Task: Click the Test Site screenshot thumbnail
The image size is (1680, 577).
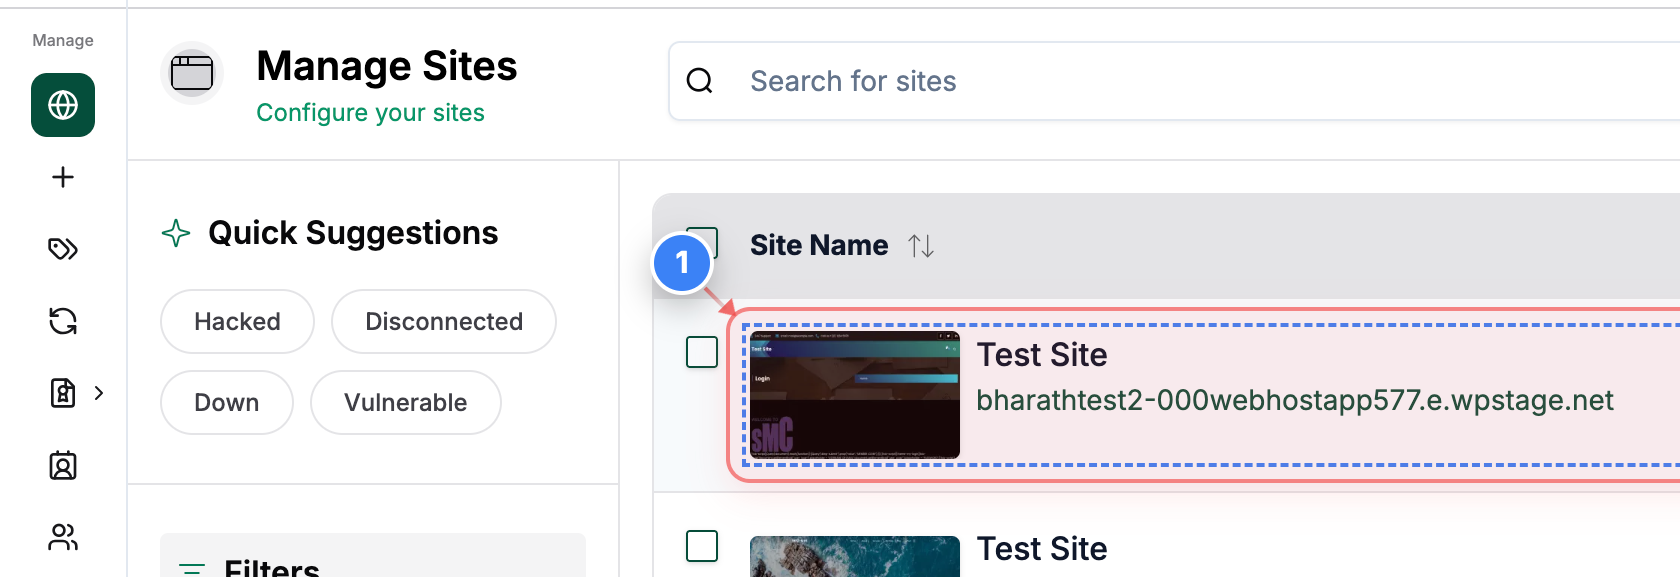Action: [855, 393]
